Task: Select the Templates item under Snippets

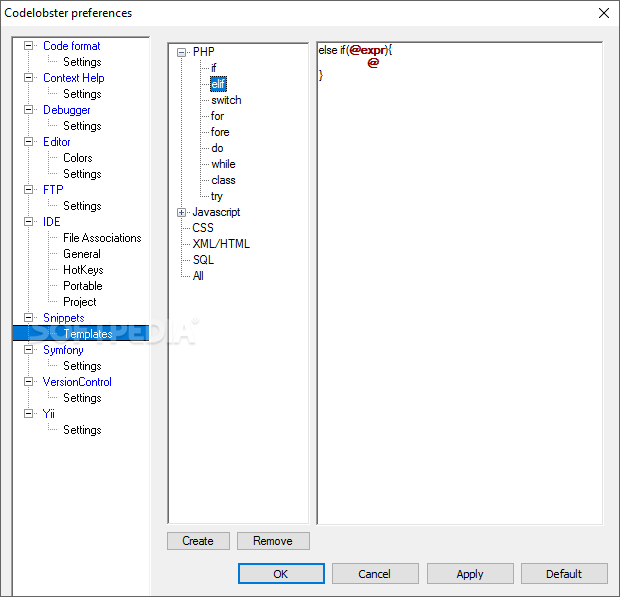Action: (x=88, y=334)
